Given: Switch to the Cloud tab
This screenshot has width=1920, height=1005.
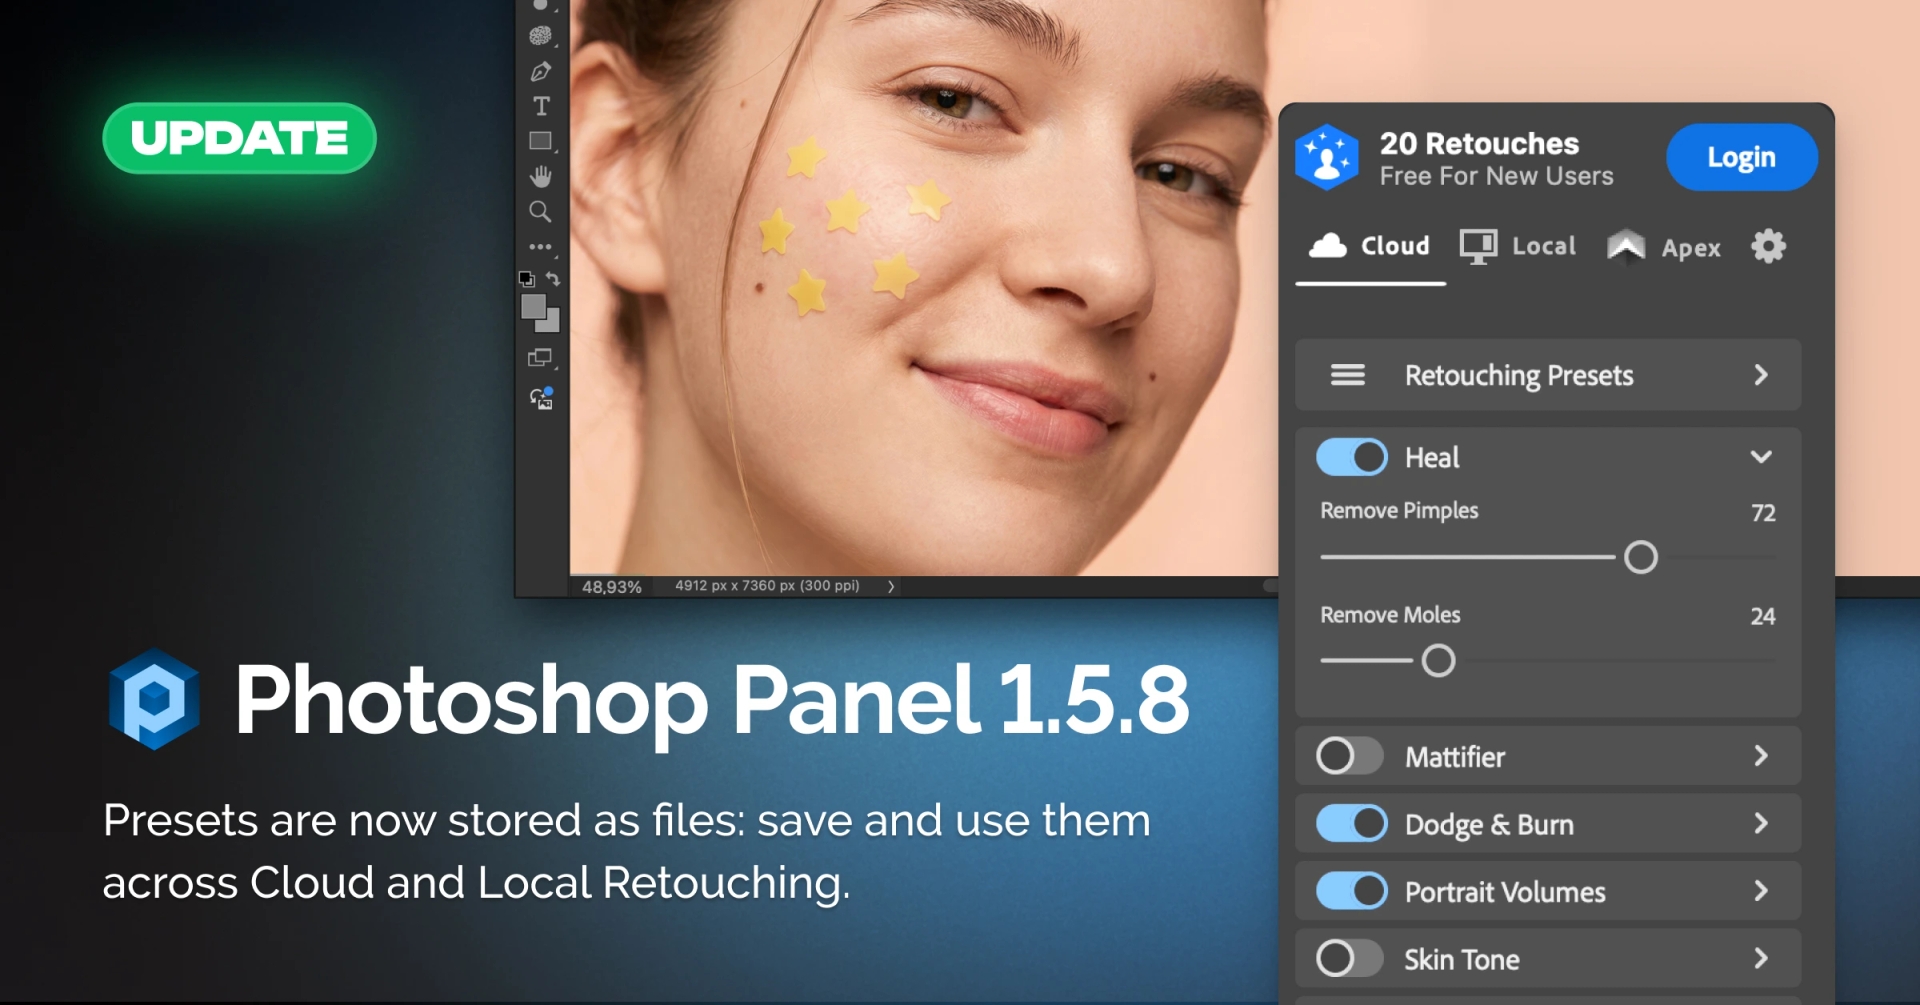Looking at the screenshot, I should 1370,246.
